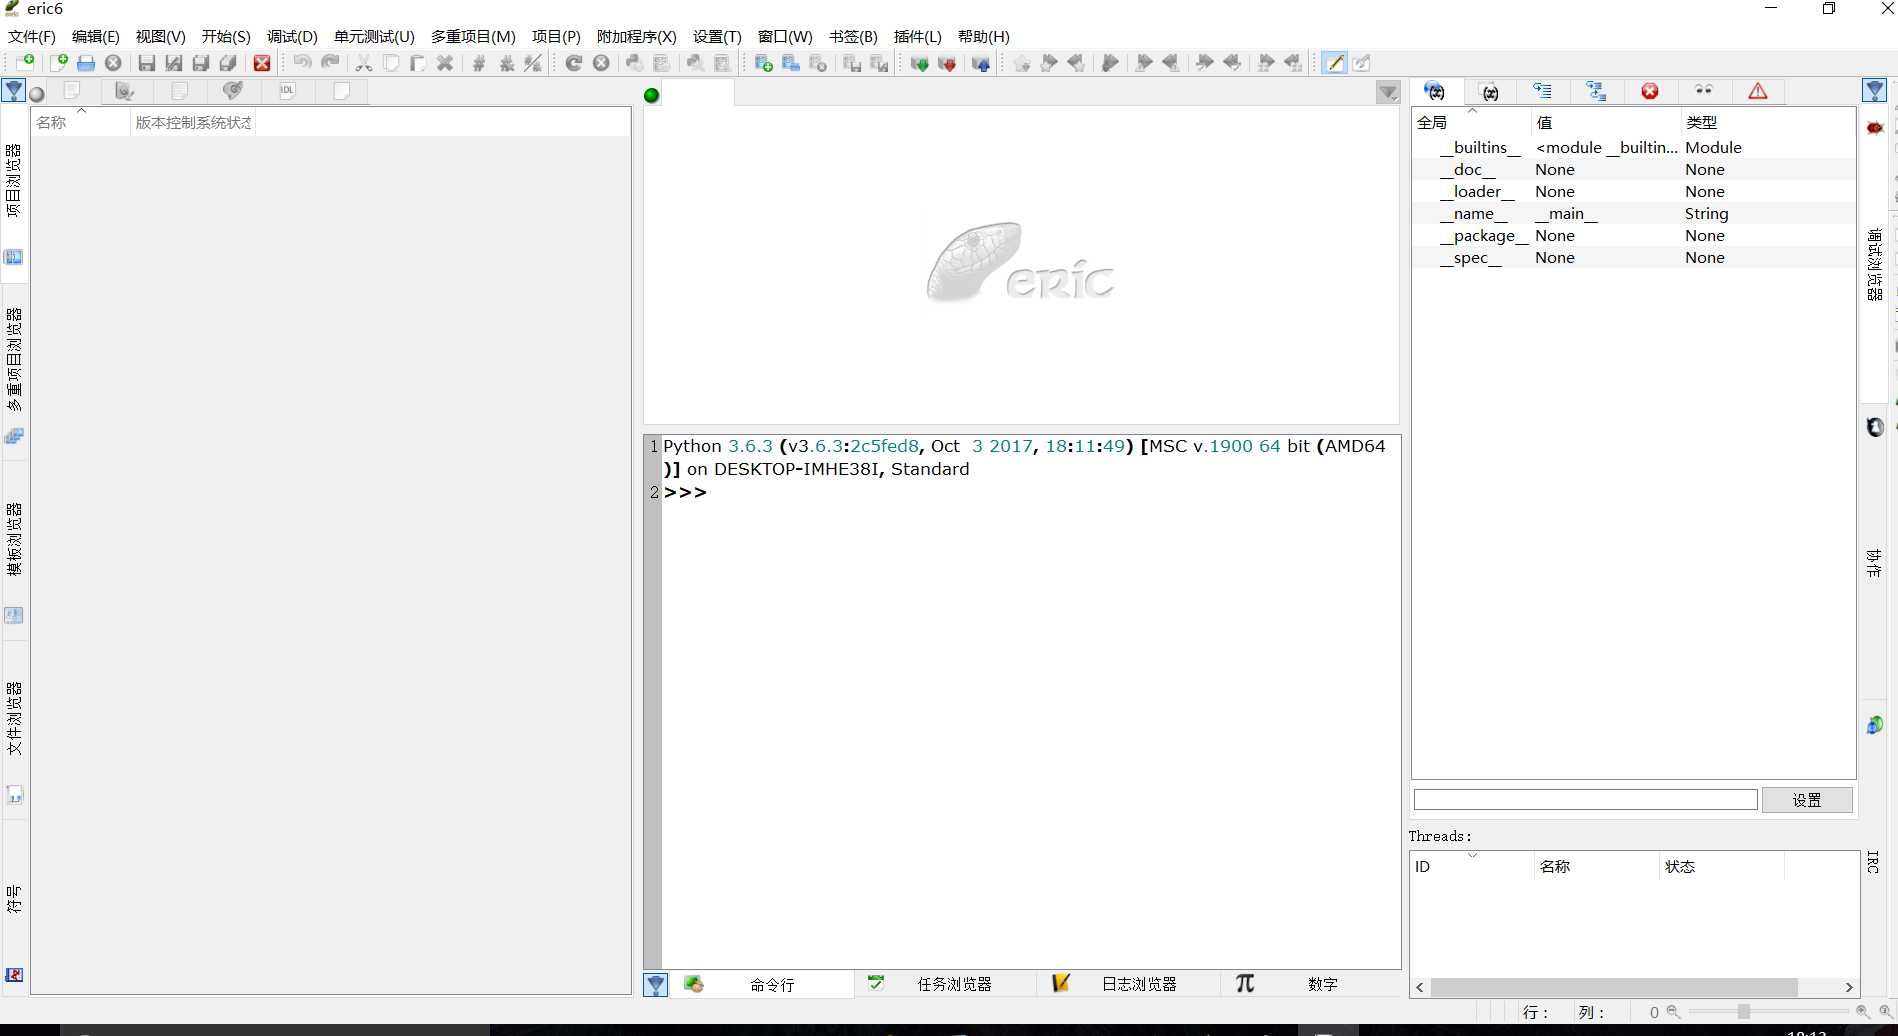This screenshot has height=1036, width=1898.
Task: Open the editor tab list dropdown arrow
Action: tap(1388, 93)
